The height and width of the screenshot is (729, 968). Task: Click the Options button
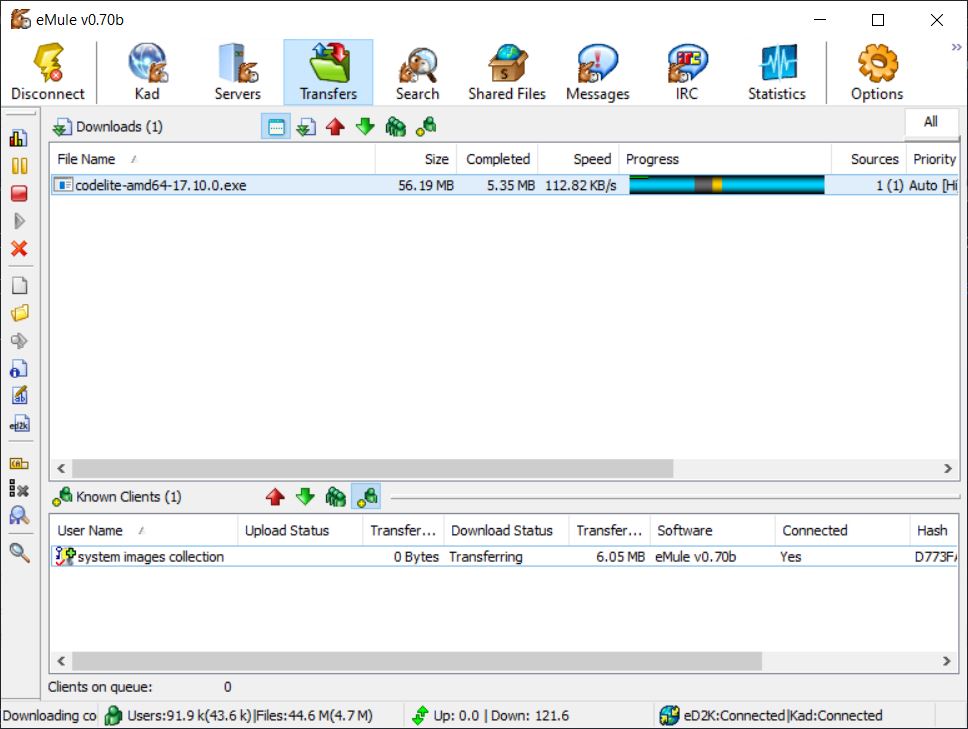pos(876,73)
